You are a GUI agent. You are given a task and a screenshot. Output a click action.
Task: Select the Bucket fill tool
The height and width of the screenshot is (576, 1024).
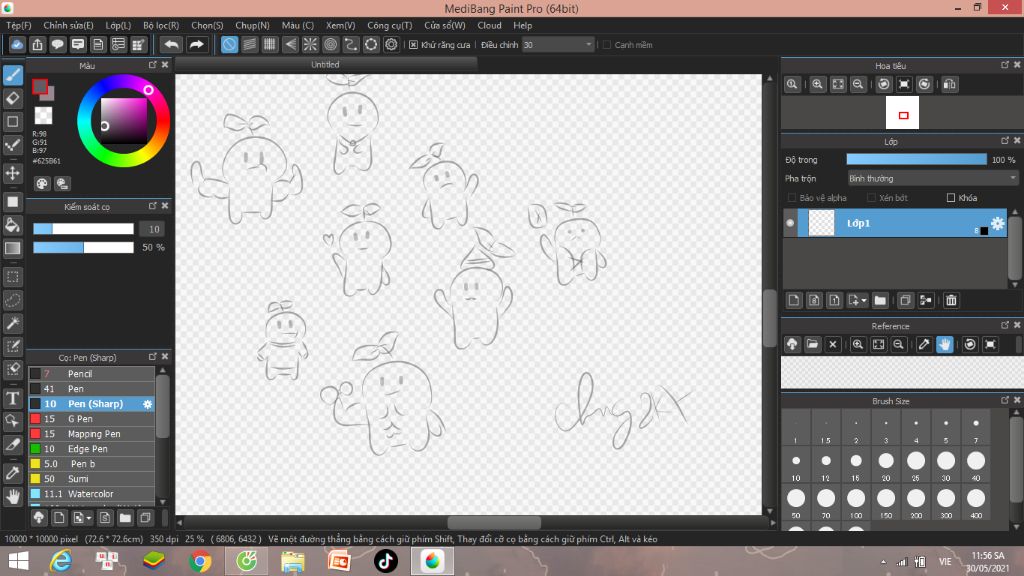click(13, 225)
